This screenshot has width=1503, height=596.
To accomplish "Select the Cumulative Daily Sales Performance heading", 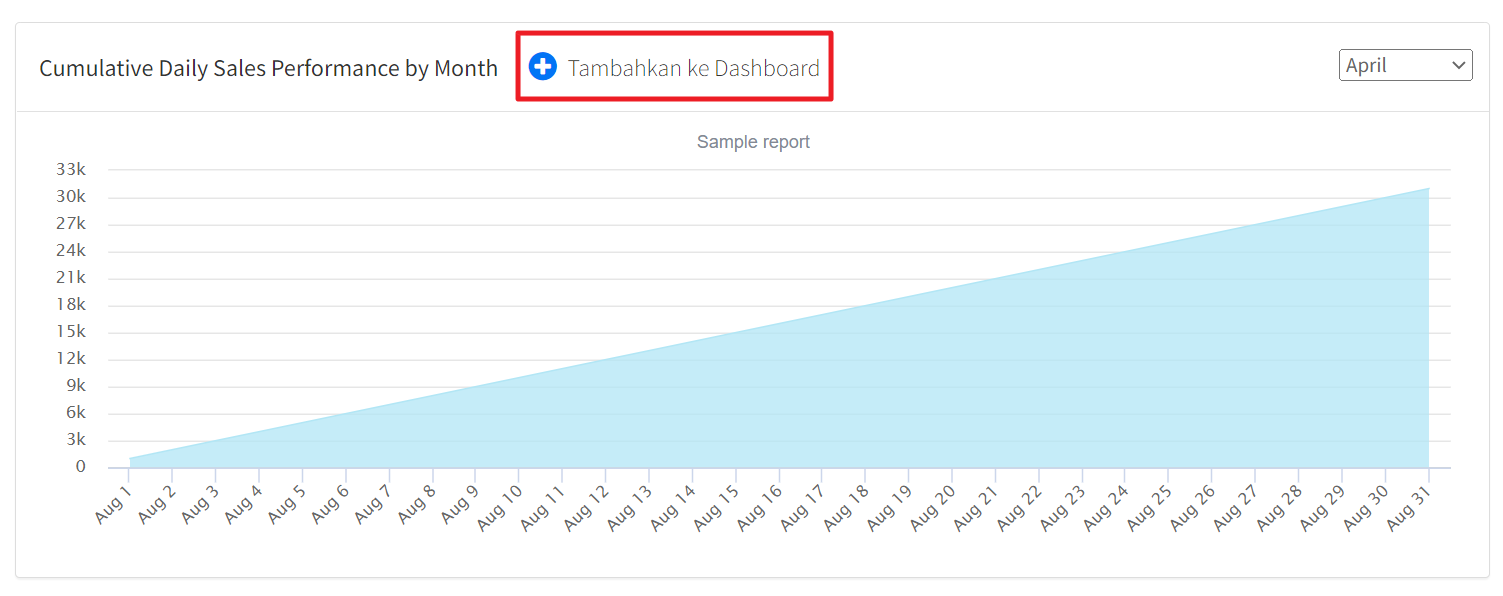I will point(268,68).
